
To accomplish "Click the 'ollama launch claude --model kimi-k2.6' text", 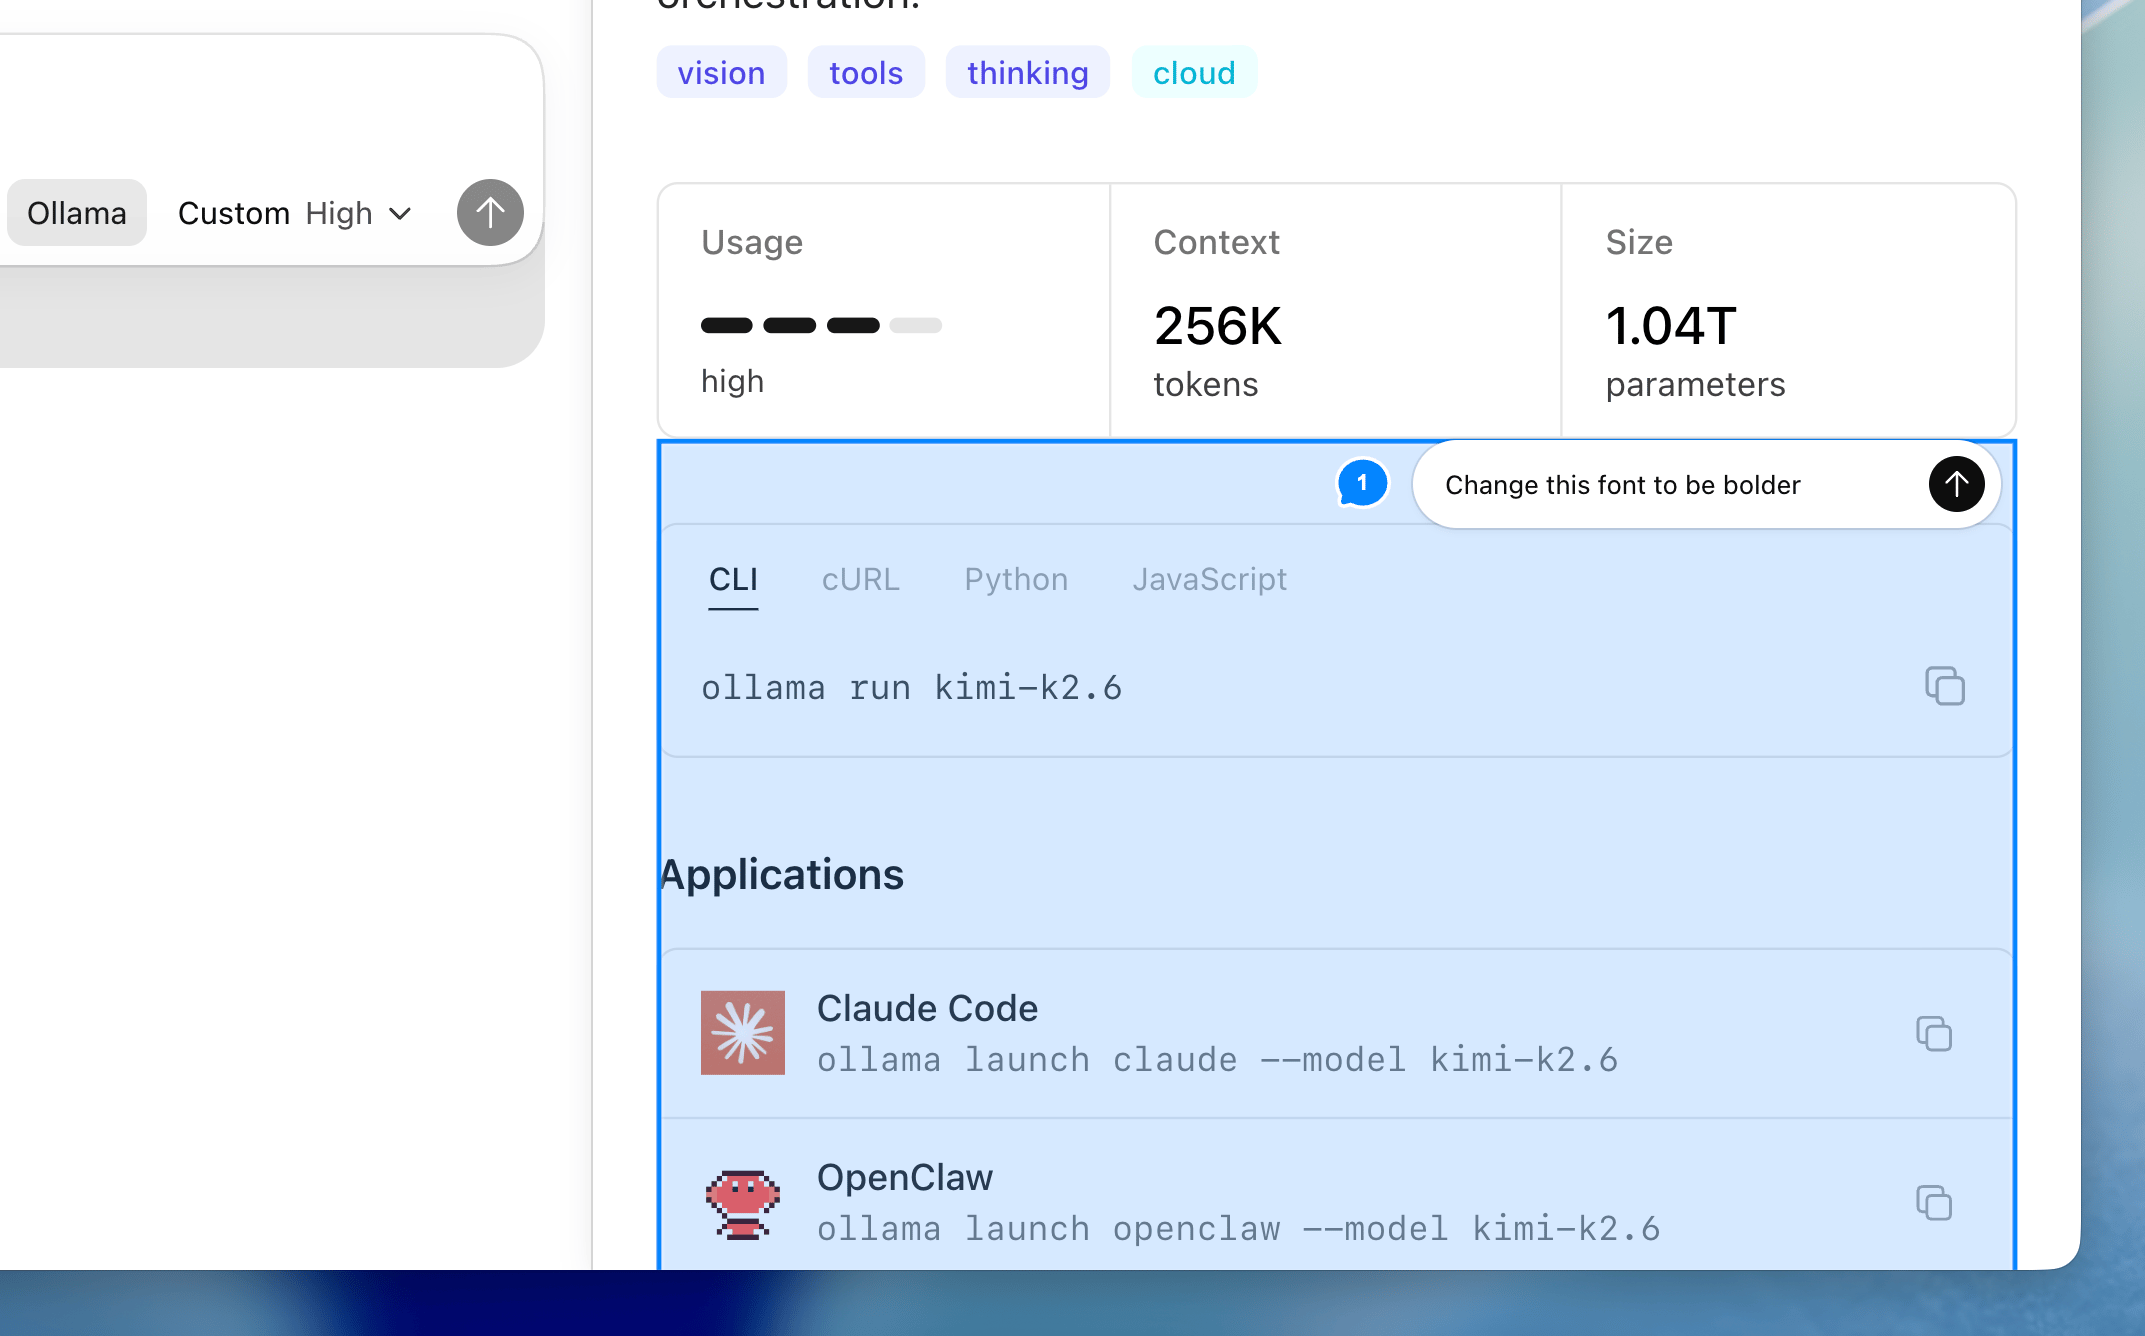I will (x=1217, y=1060).
